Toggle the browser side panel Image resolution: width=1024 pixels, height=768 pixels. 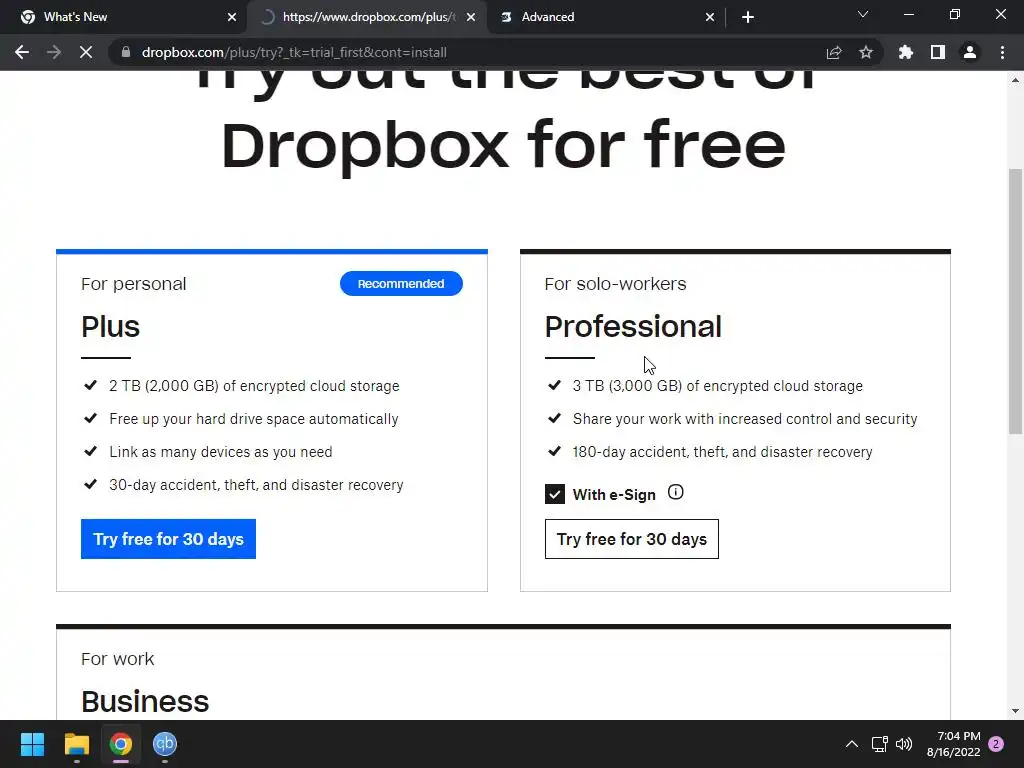point(938,52)
